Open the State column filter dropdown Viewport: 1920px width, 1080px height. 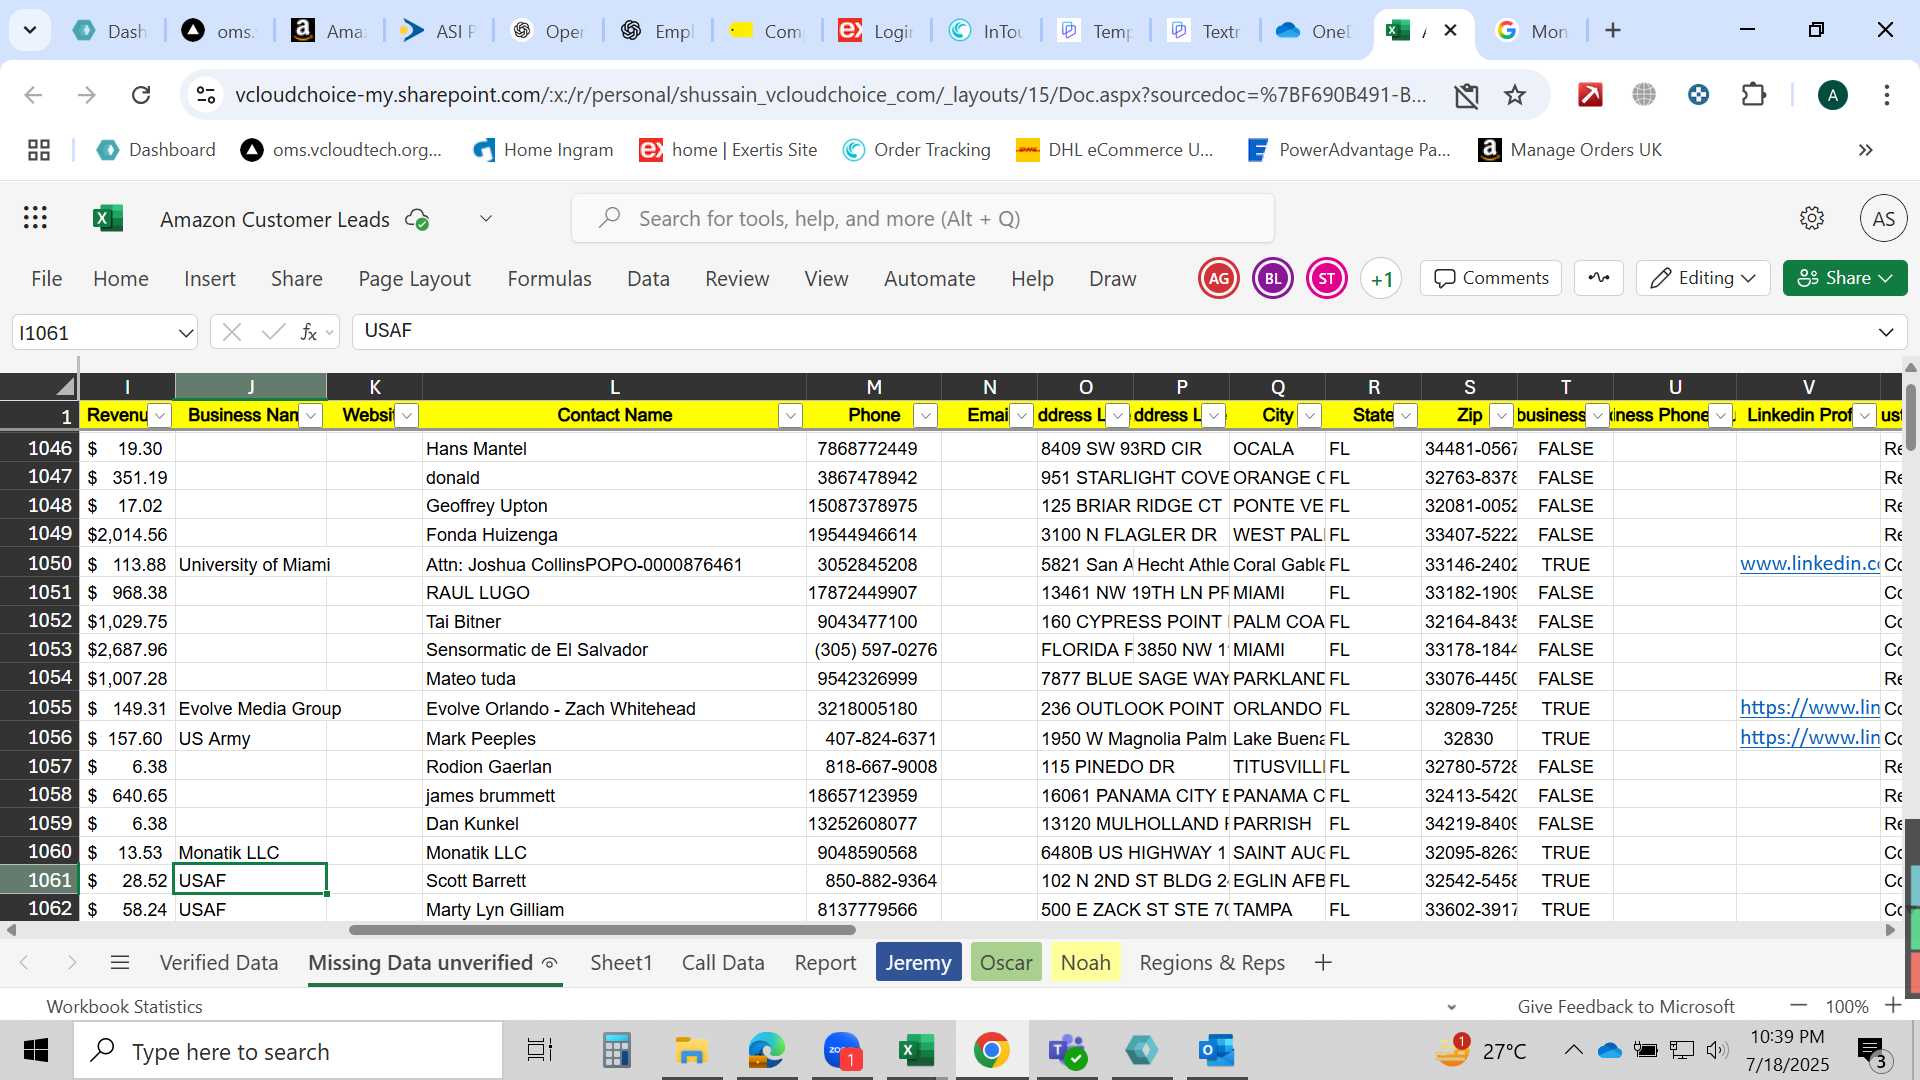[x=1405, y=416]
